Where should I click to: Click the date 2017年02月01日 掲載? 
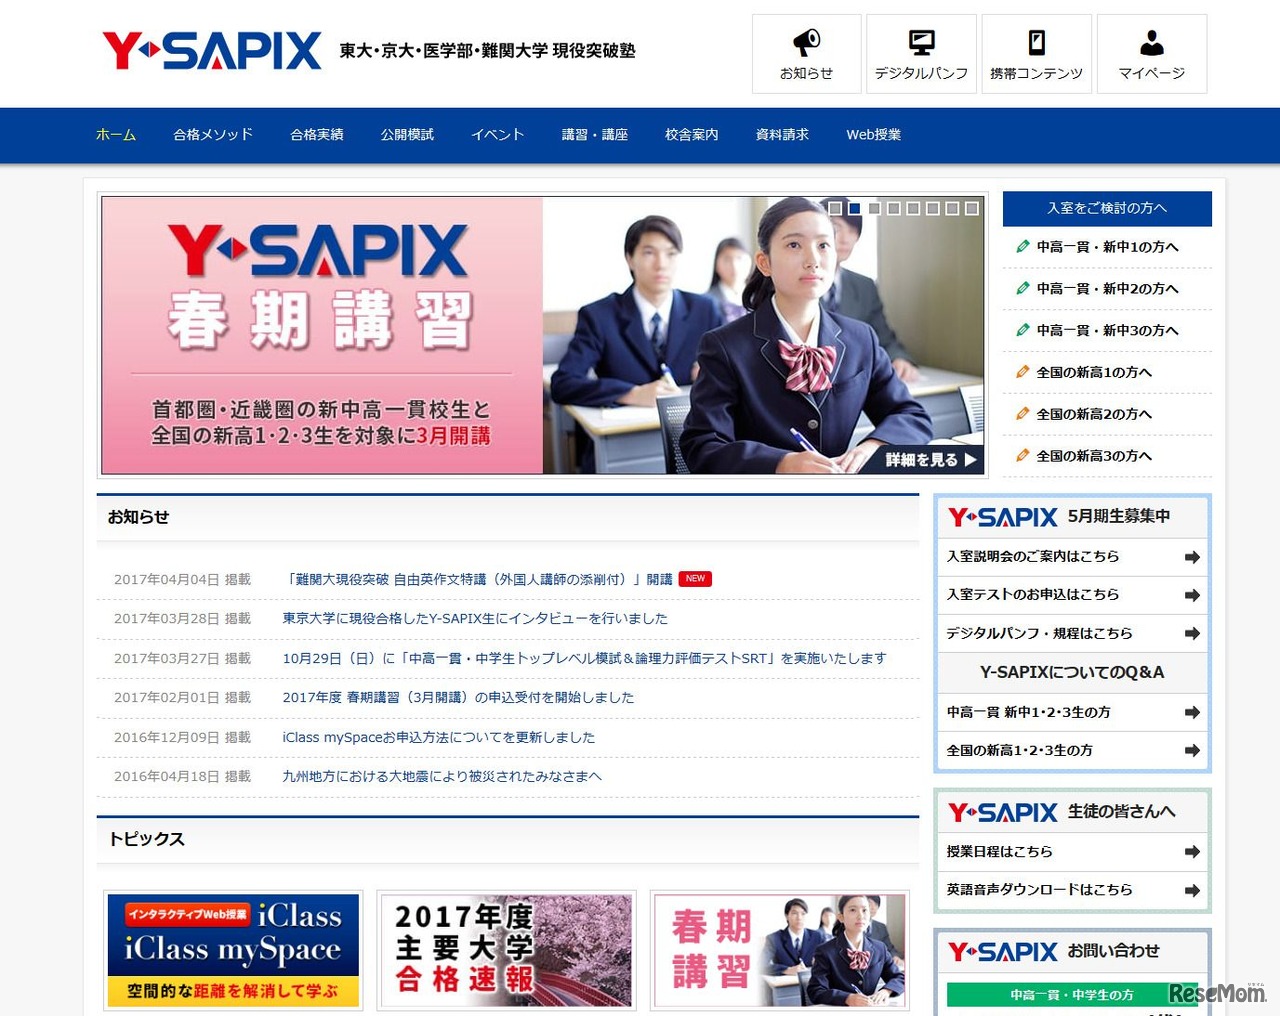click(182, 698)
